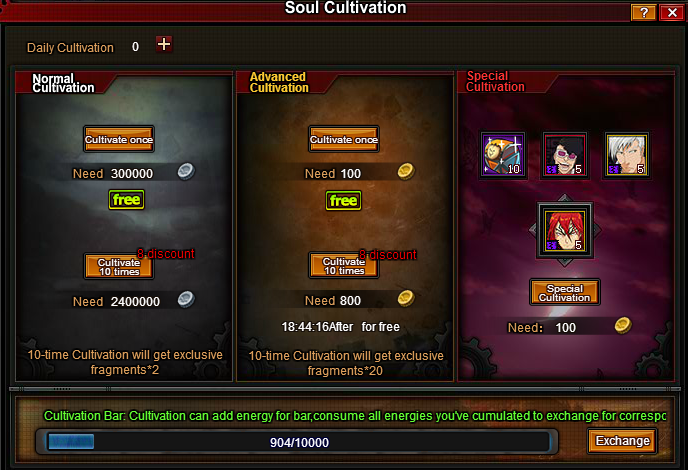Image resolution: width=688 pixels, height=470 pixels.
Task: Click gold coin in Special Cultivation cost
Action: pos(623,326)
